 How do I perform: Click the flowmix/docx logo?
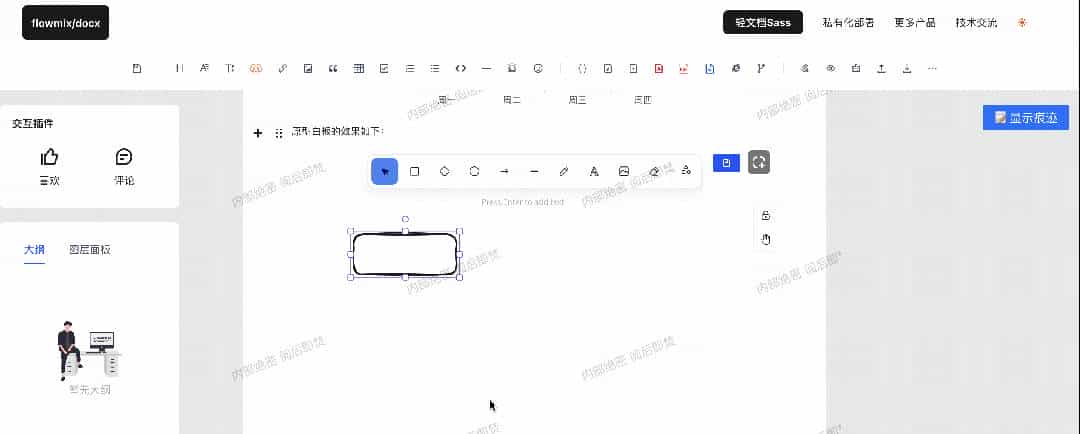pos(65,23)
